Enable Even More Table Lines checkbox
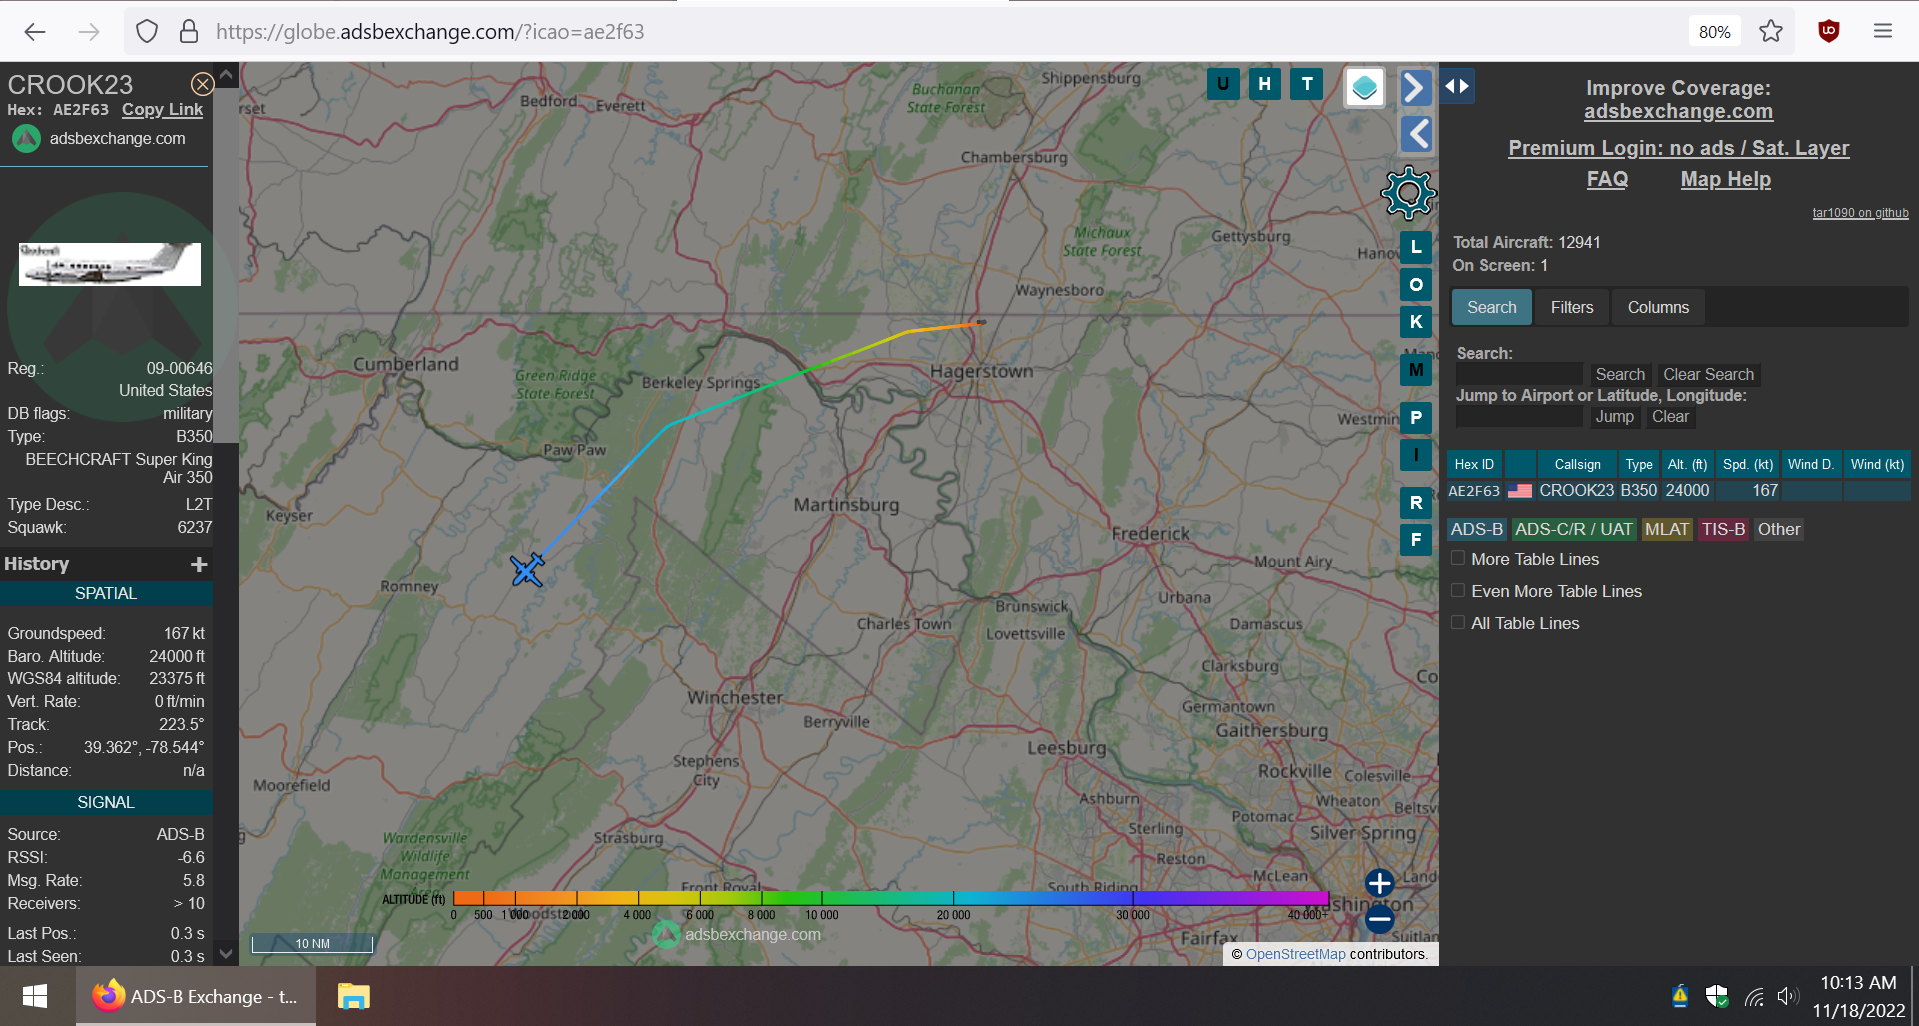Image resolution: width=1919 pixels, height=1026 pixels. coord(1458,590)
